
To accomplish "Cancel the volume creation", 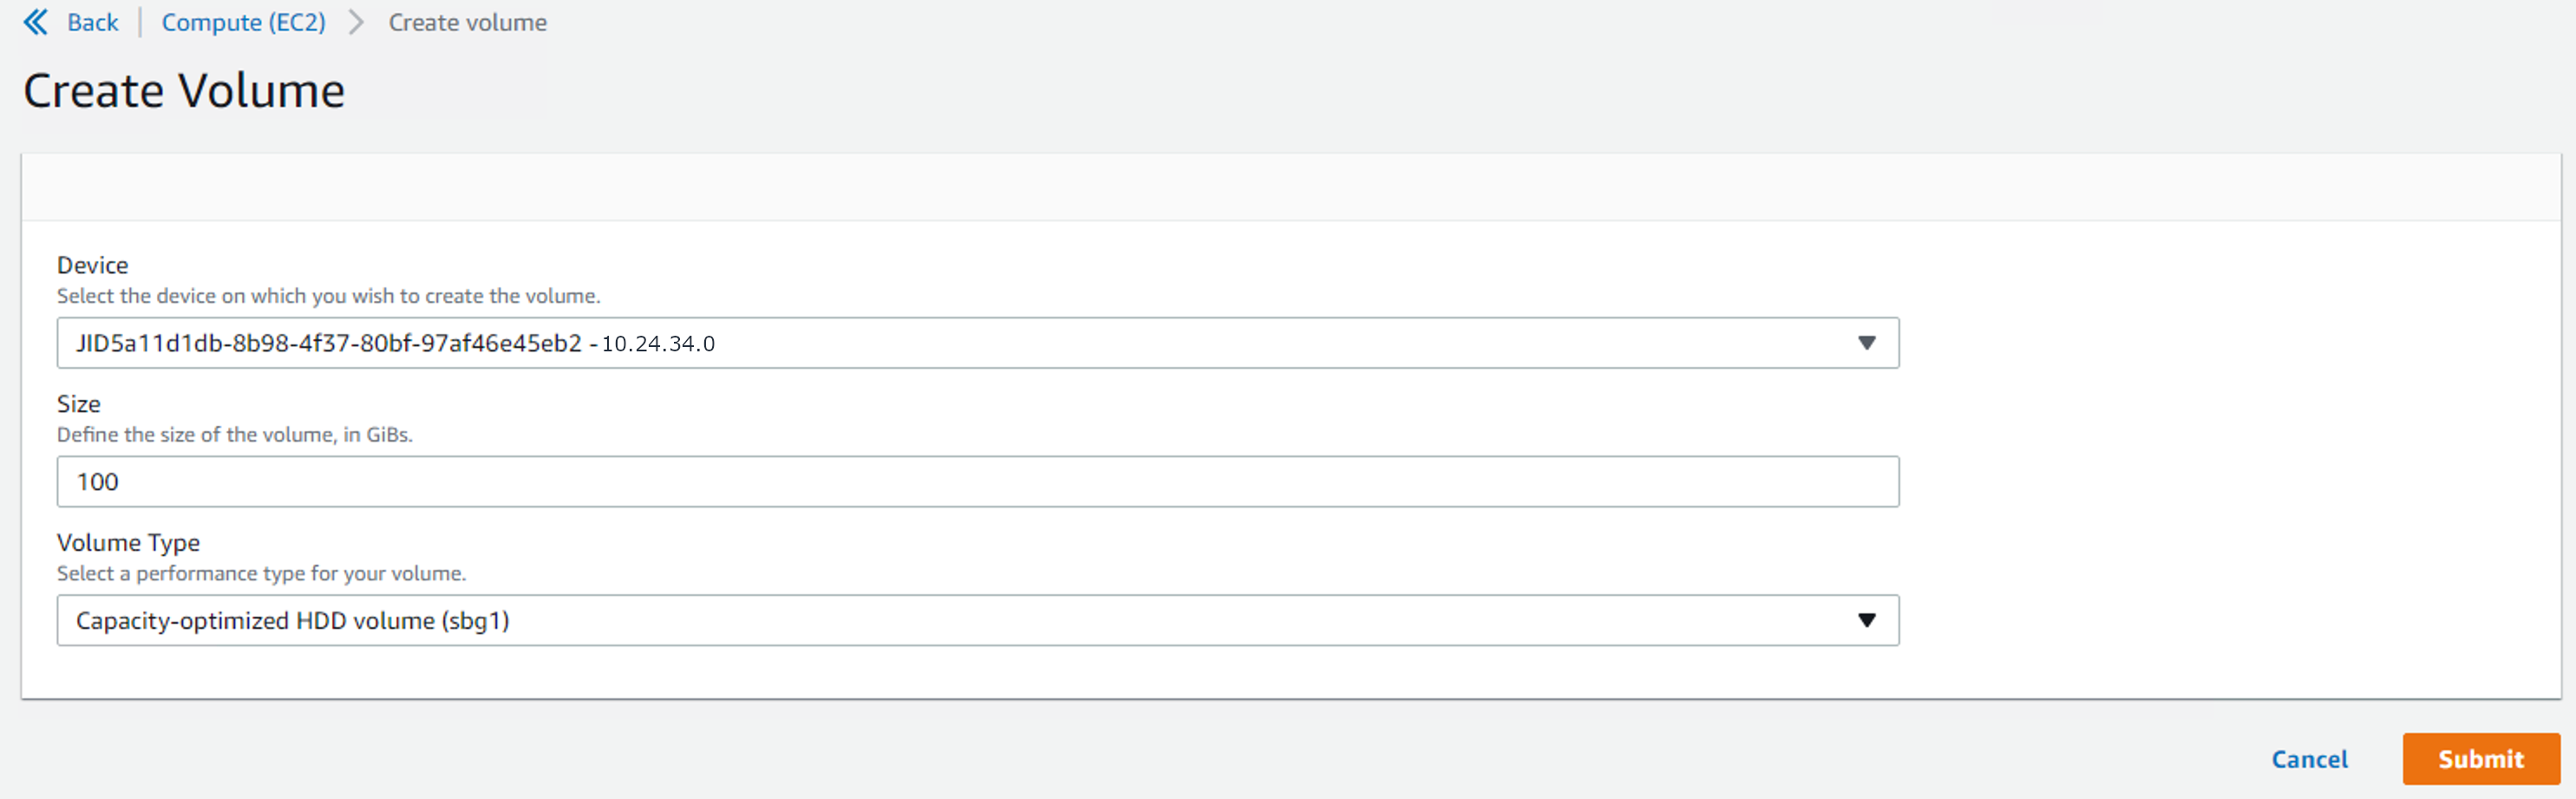I will pos(2309,759).
